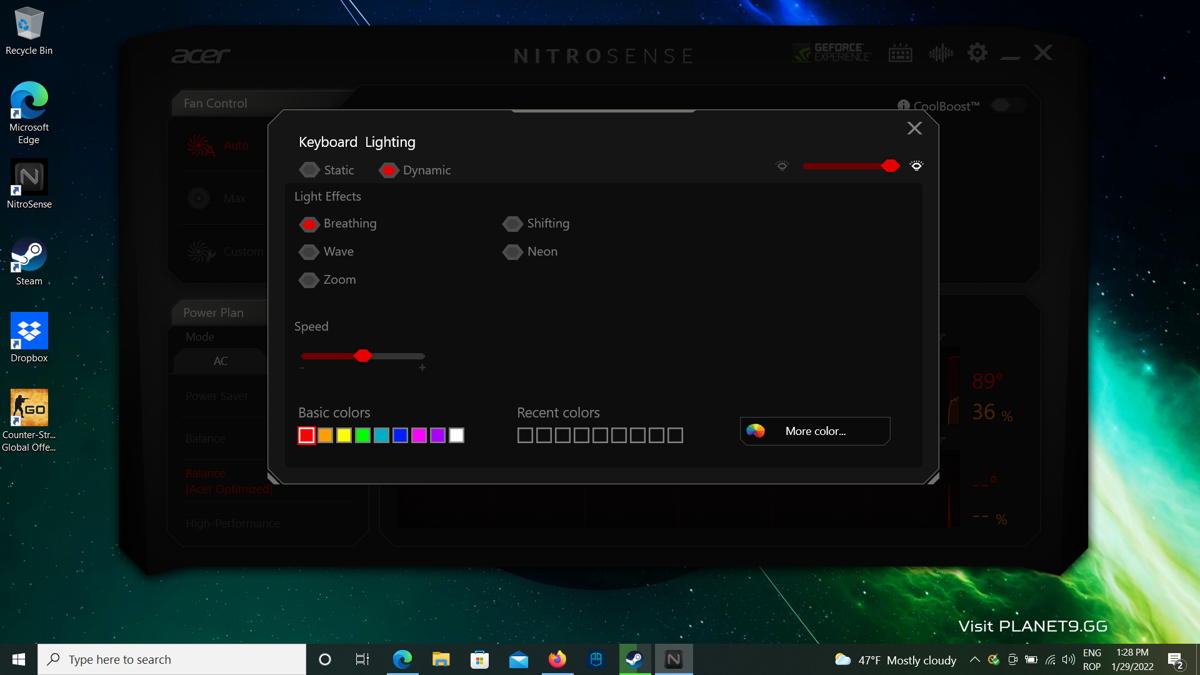The width and height of the screenshot is (1200, 675).
Task: Select Balance (Acer Optimized) plan
Action: pos(229,481)
